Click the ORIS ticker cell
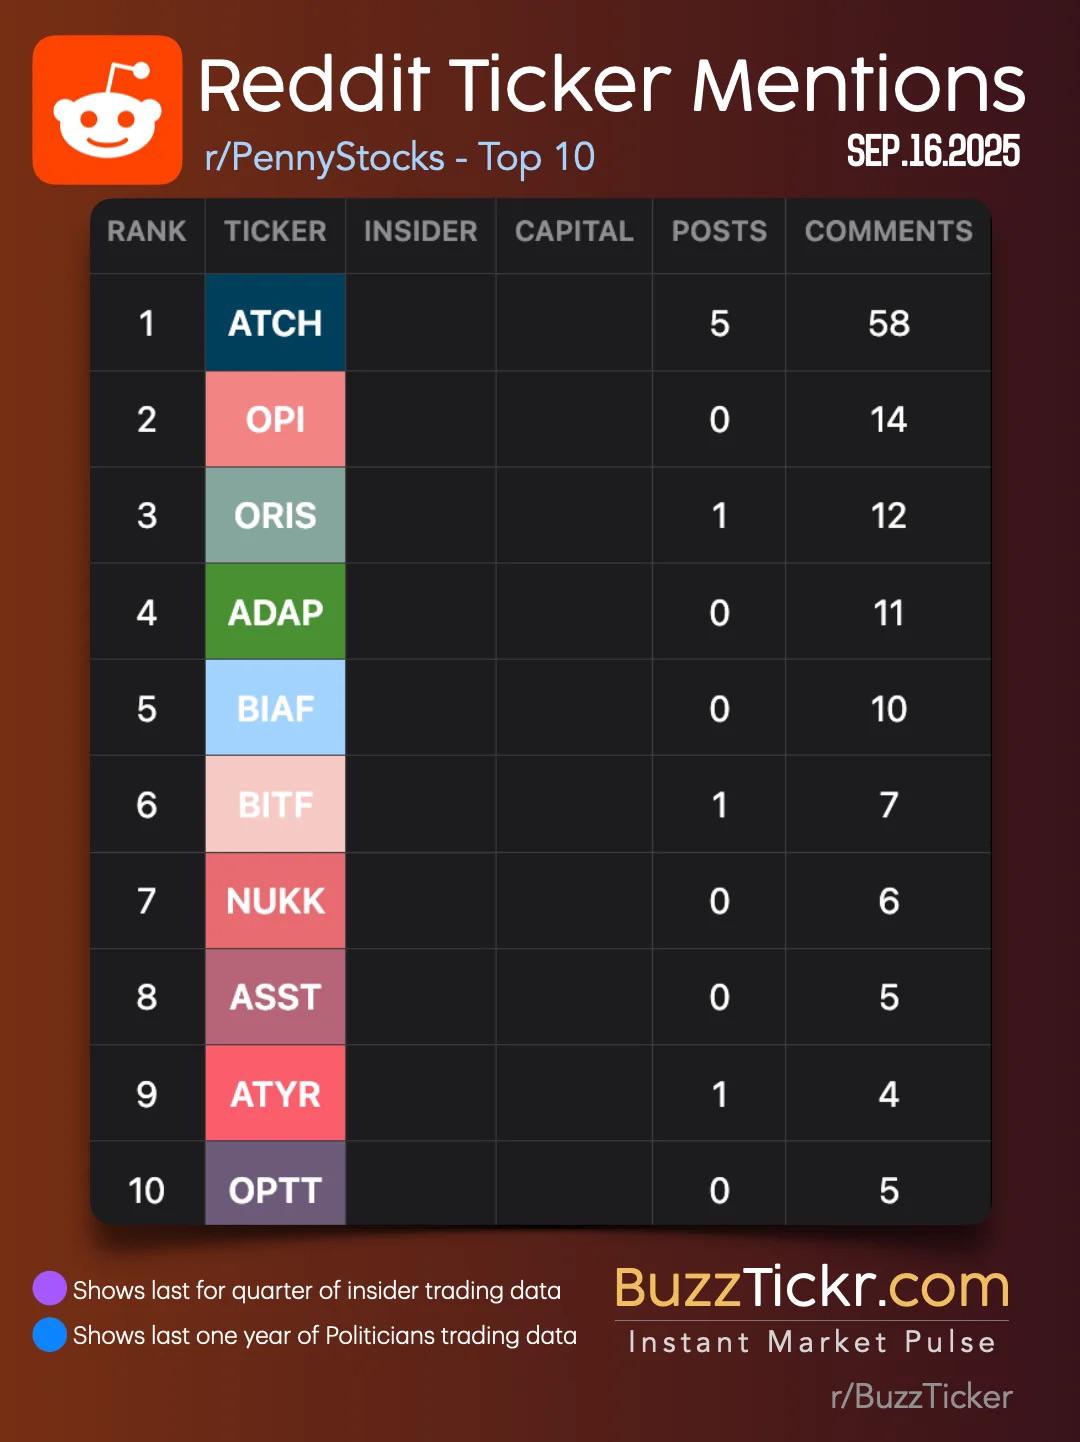The height and width of the screenshot is (1442, 1080). point(275,515)
